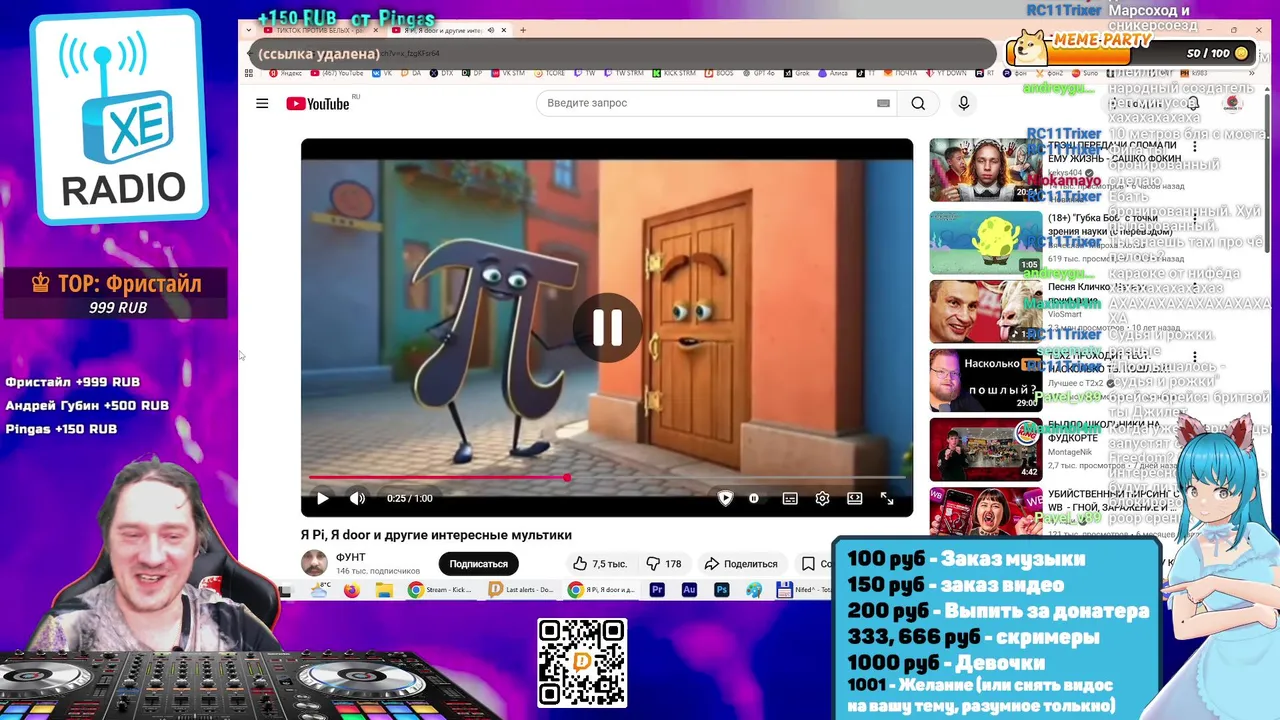
Task: Pause video via the center overlay
Action: (x=607, y=328)
